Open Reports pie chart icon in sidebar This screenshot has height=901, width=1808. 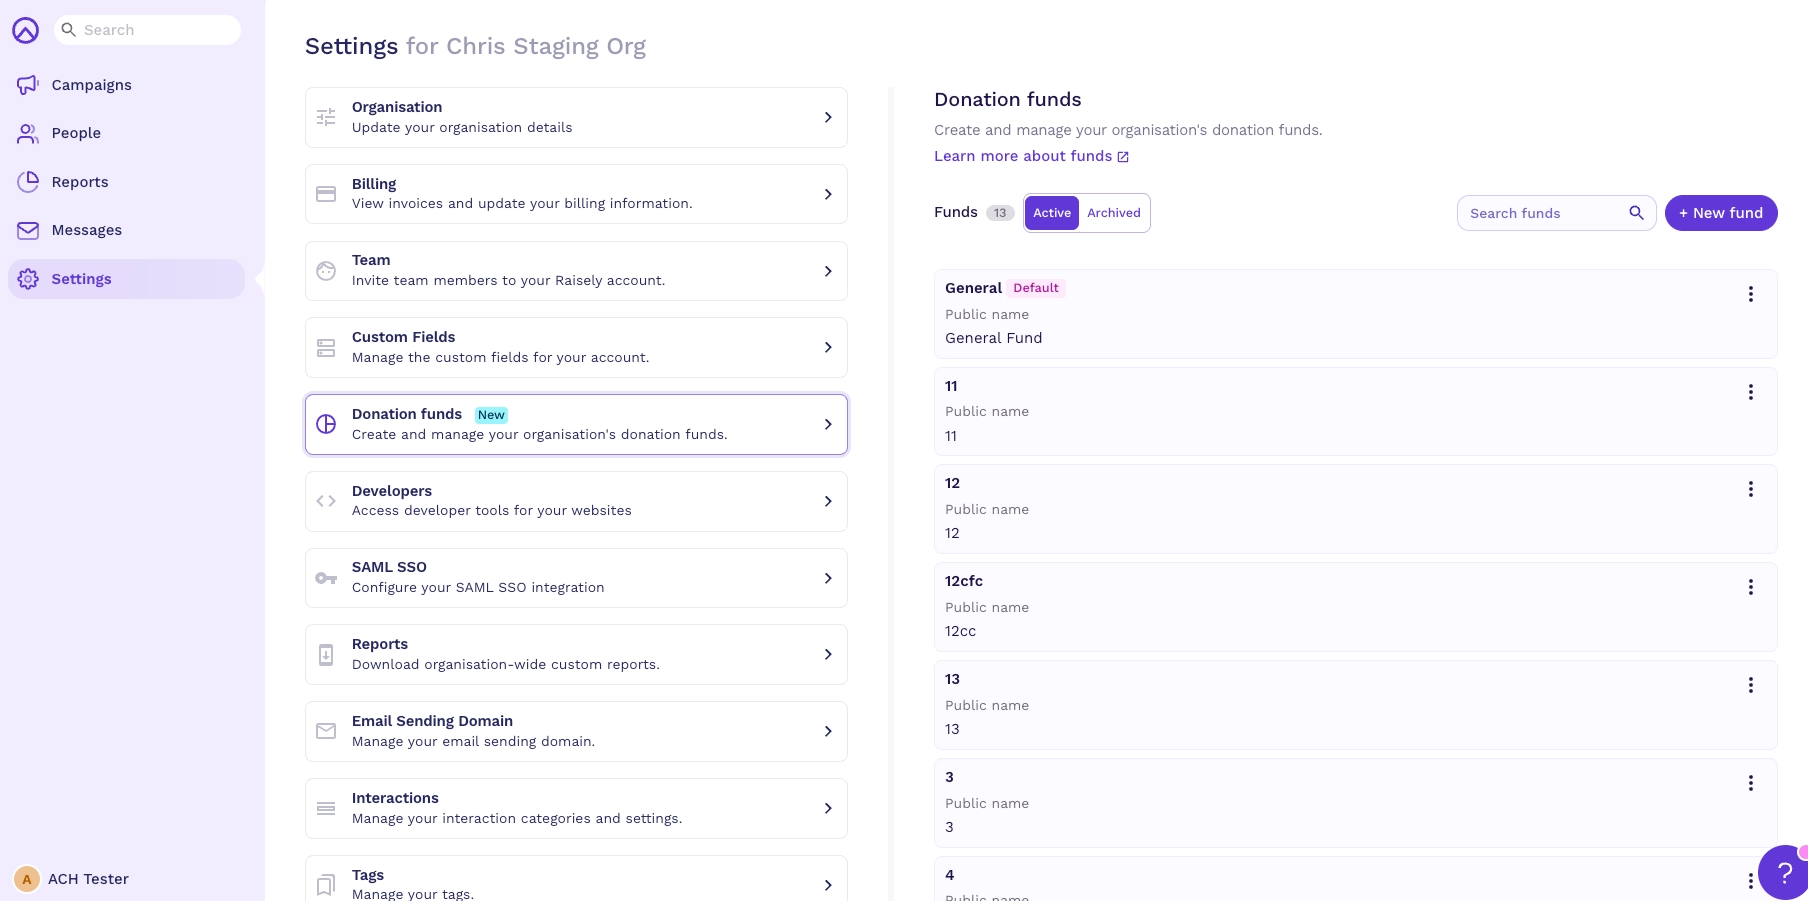point(28,182)
